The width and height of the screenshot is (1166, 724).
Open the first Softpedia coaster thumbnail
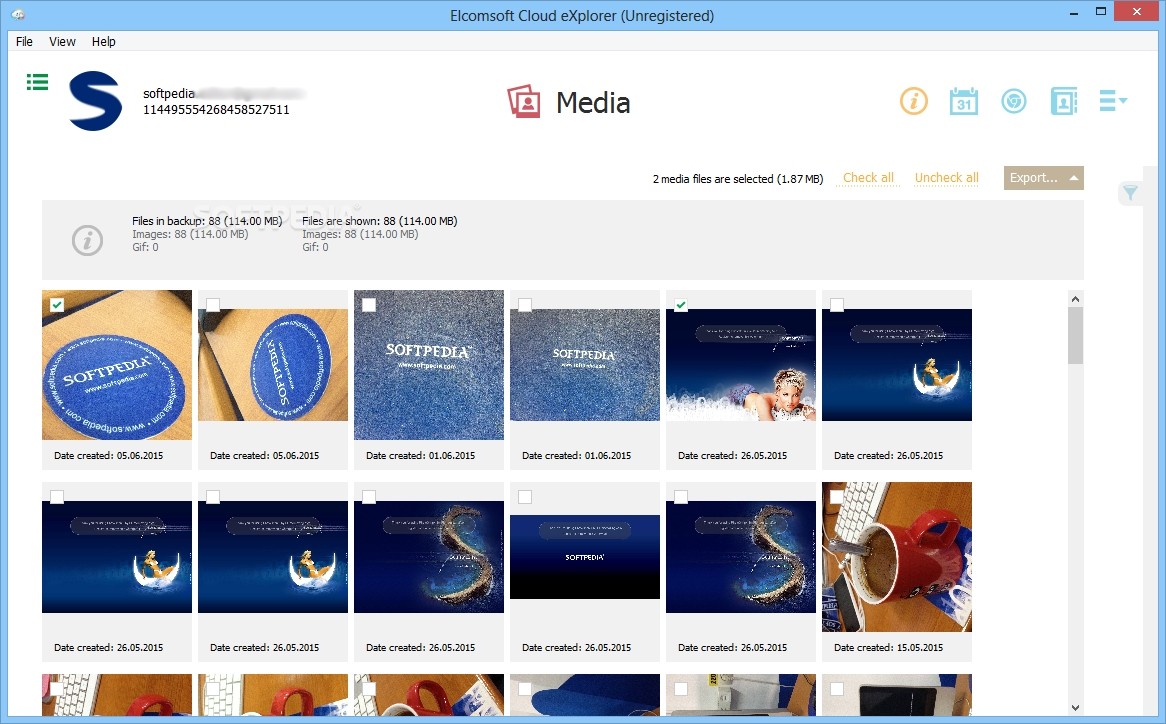click(x=117, y=365)
